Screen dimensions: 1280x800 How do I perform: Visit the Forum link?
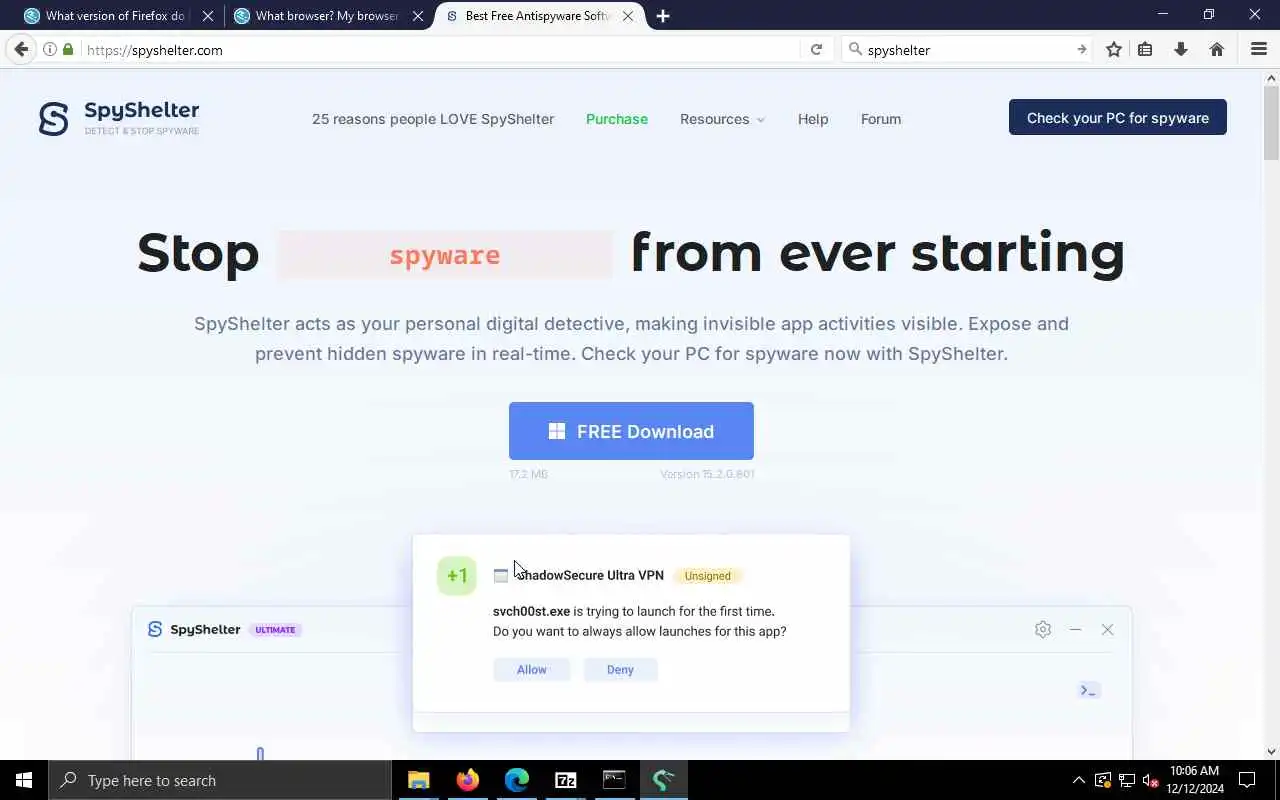(x=881, y=119)
